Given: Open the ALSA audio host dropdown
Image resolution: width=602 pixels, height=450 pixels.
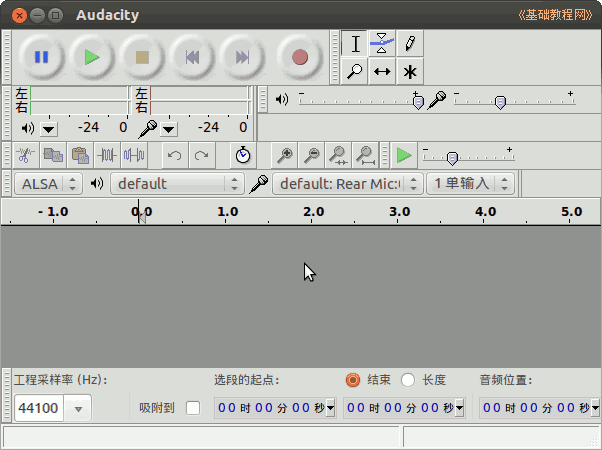Looking at the screenshot, I should [x=49, y=183].
